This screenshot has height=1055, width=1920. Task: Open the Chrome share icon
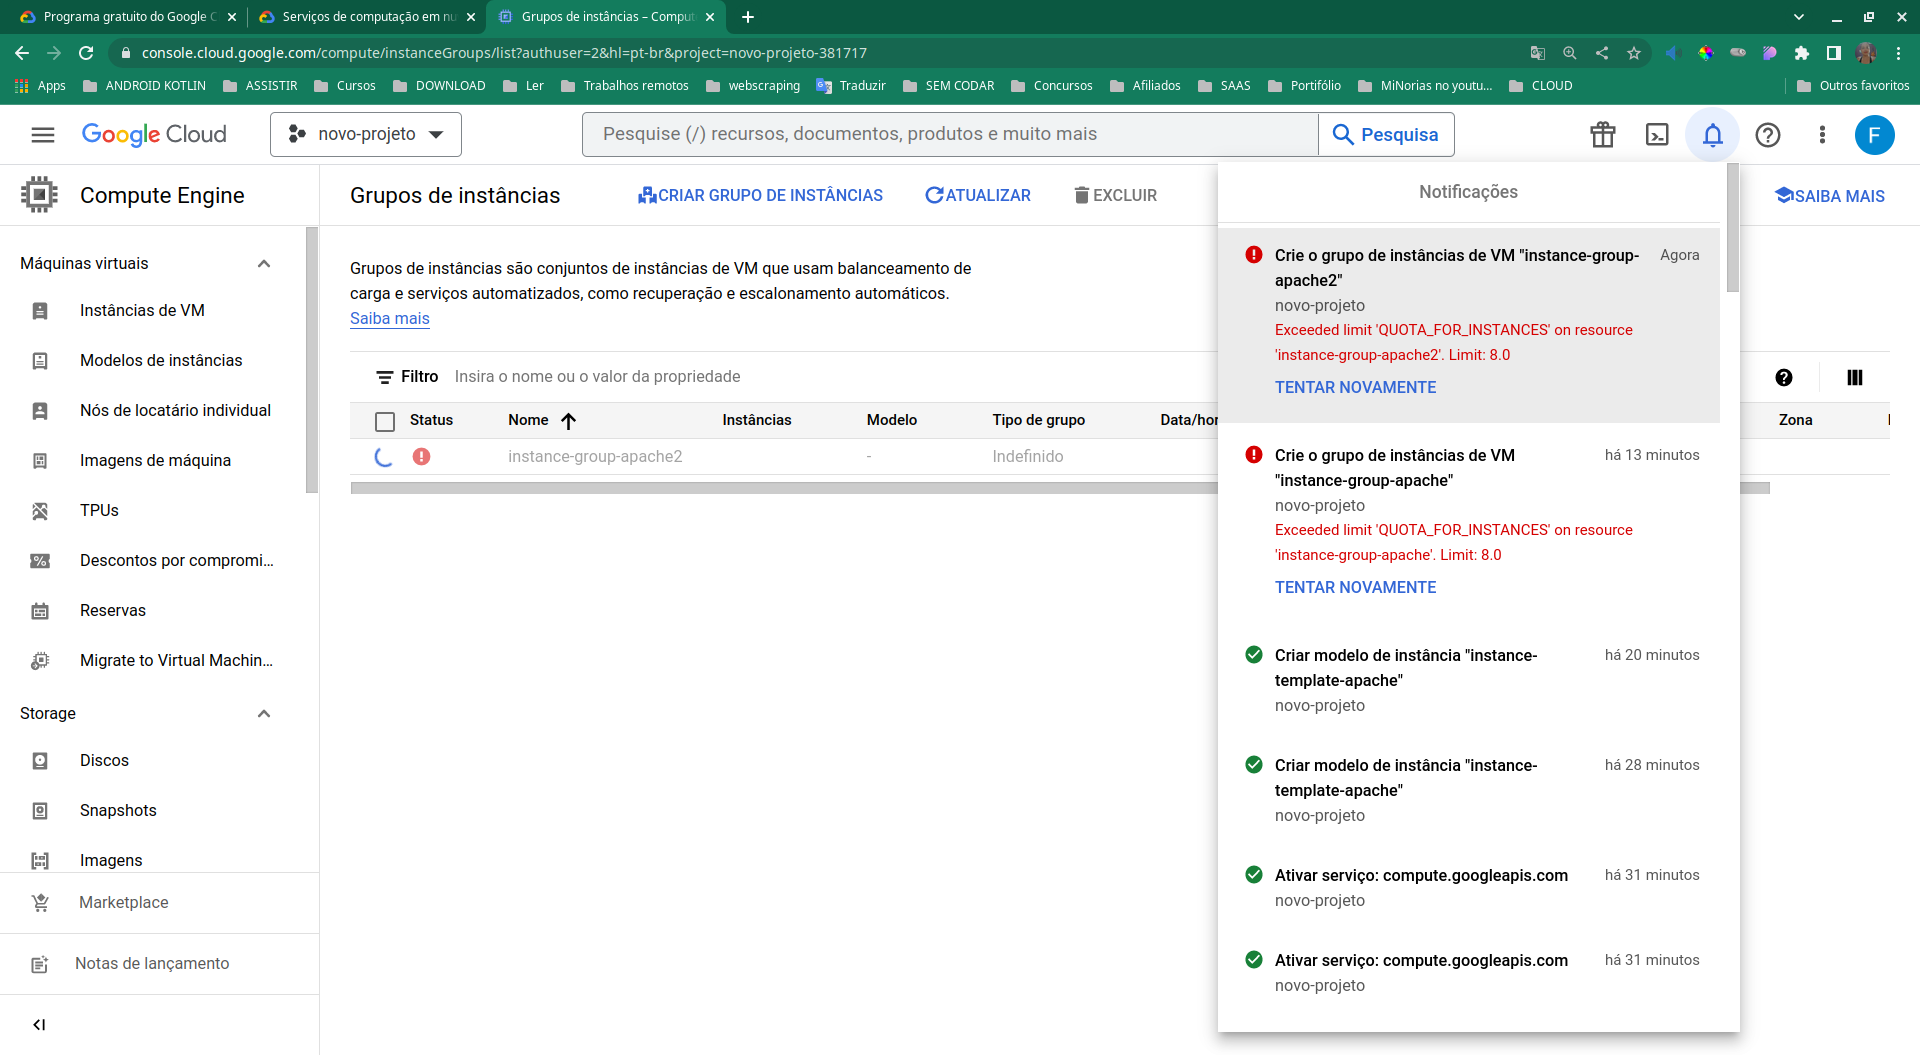[1602, 53]
